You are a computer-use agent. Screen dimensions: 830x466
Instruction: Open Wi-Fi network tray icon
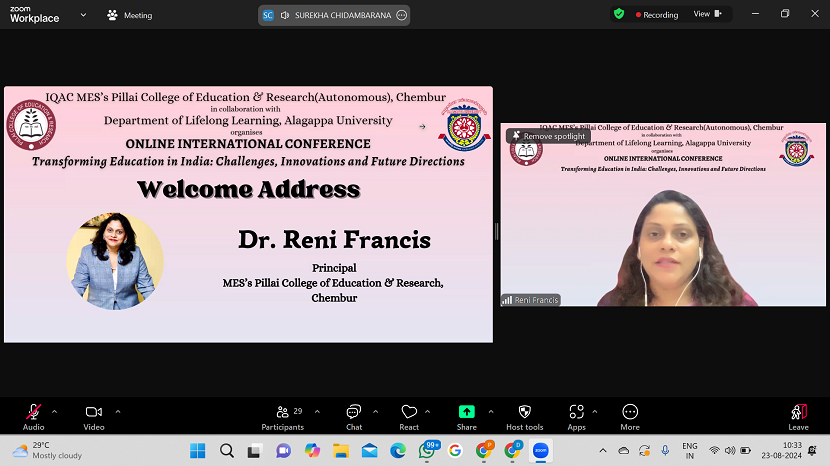714,451
